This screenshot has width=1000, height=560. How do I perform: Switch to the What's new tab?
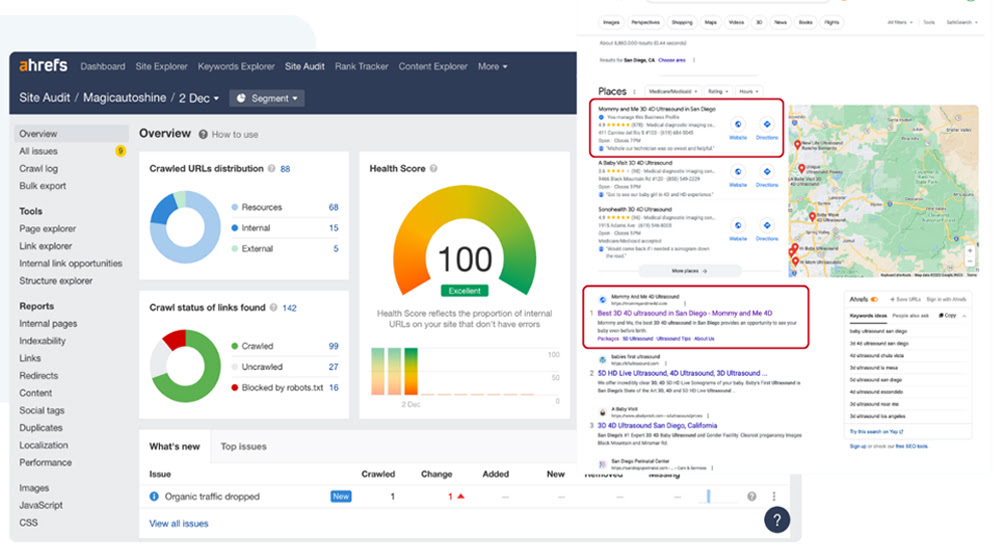pos(174,446)
